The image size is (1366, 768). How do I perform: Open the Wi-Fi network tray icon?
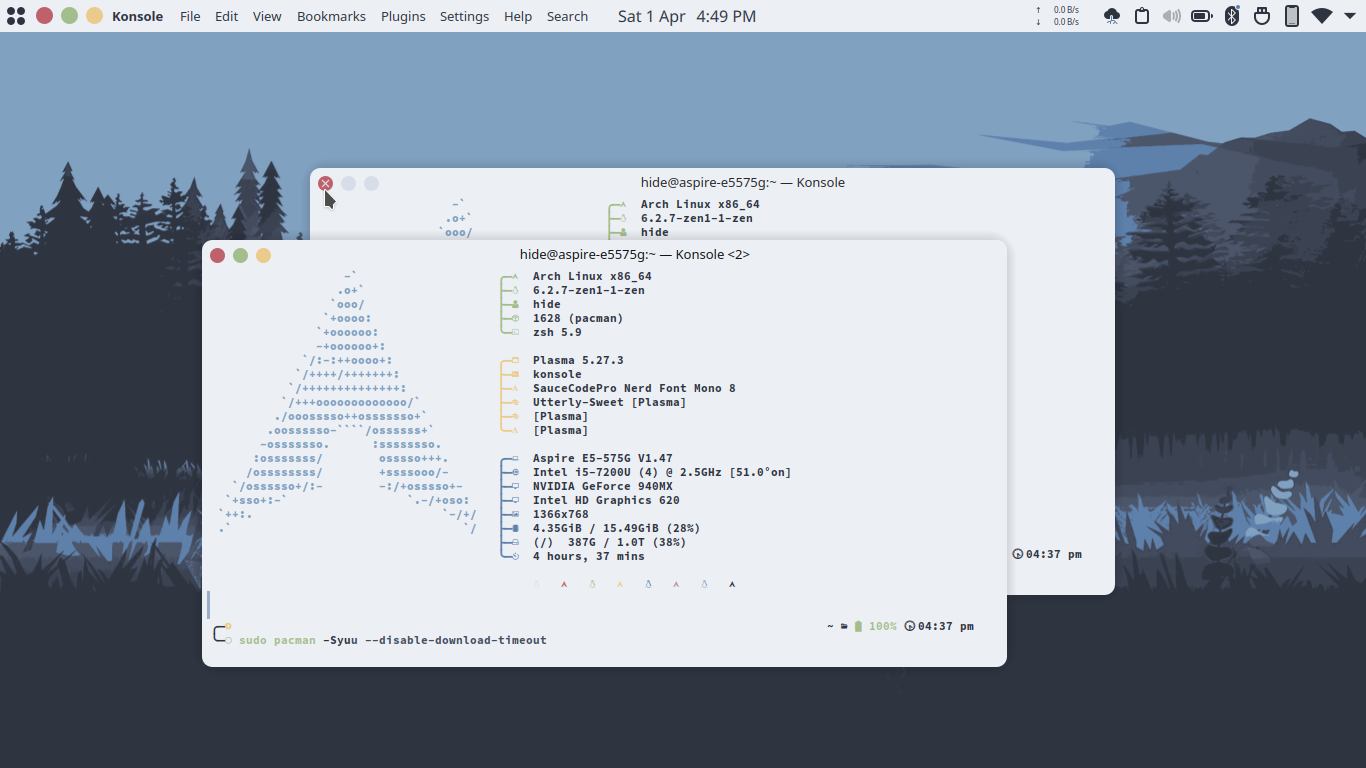(1322, 16)
